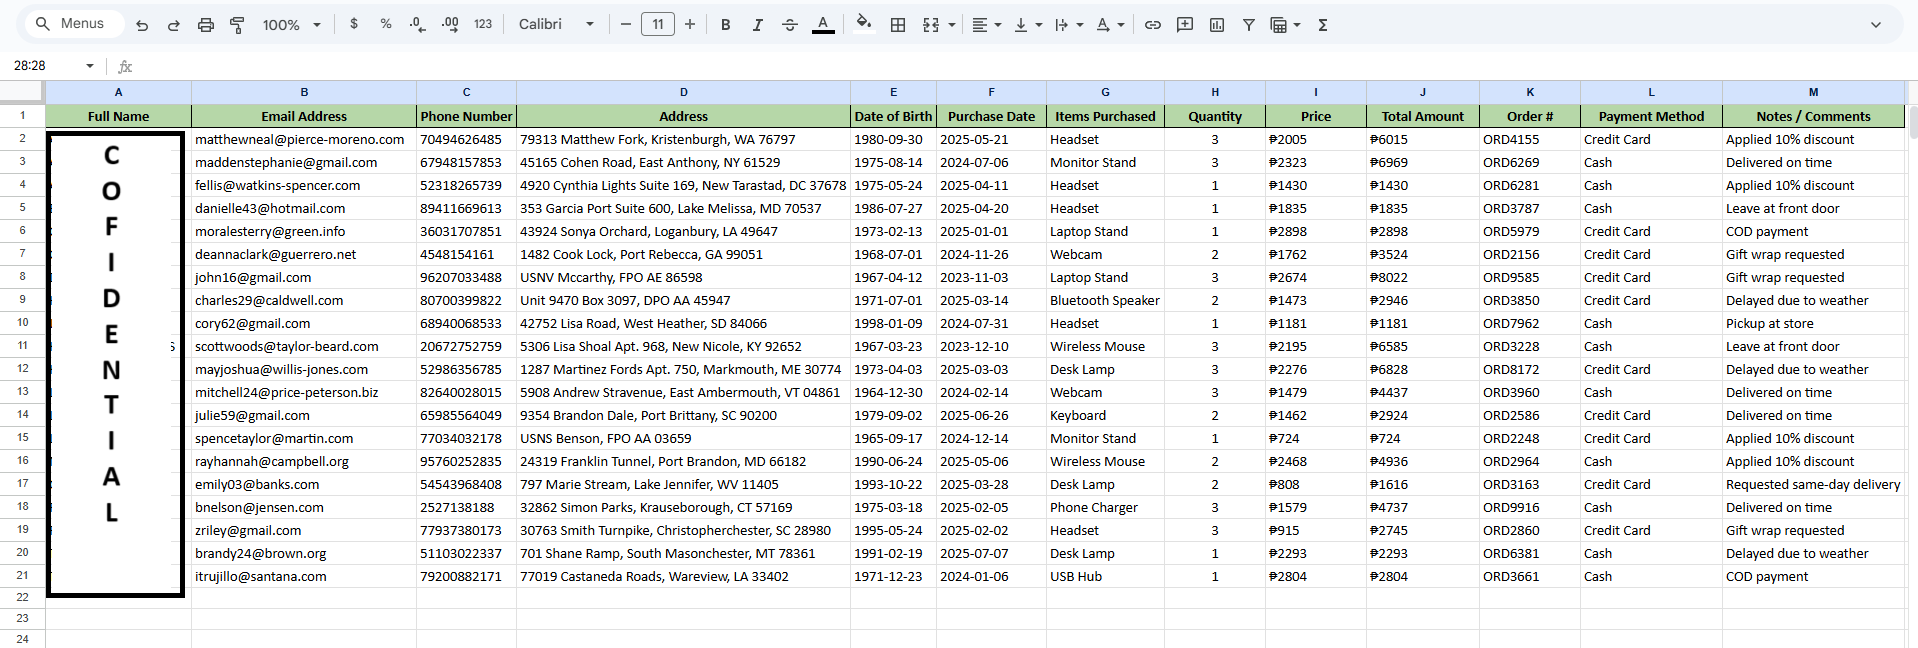This screenshot has width=1918, height=648.
Task: Toggle bold formatting
Action: pos(726,25)
